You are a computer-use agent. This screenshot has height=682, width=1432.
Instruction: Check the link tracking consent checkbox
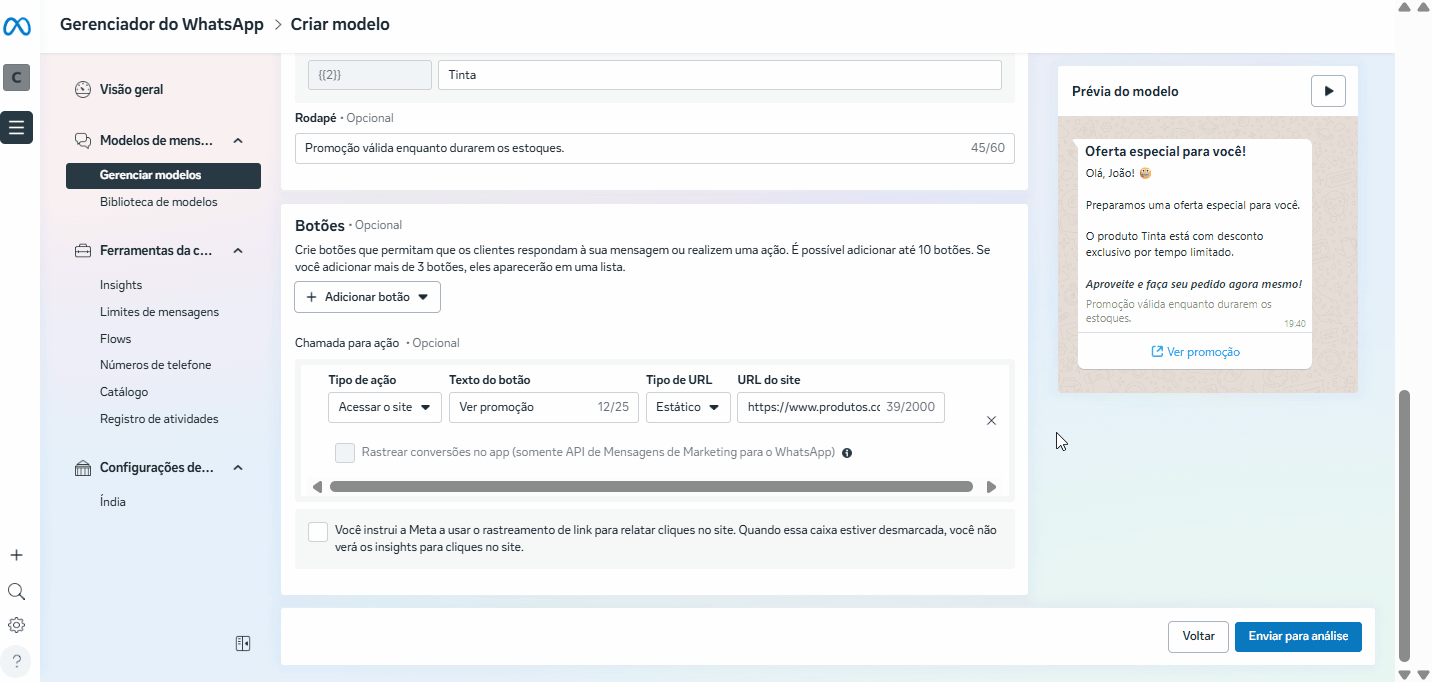pos(318,531)
